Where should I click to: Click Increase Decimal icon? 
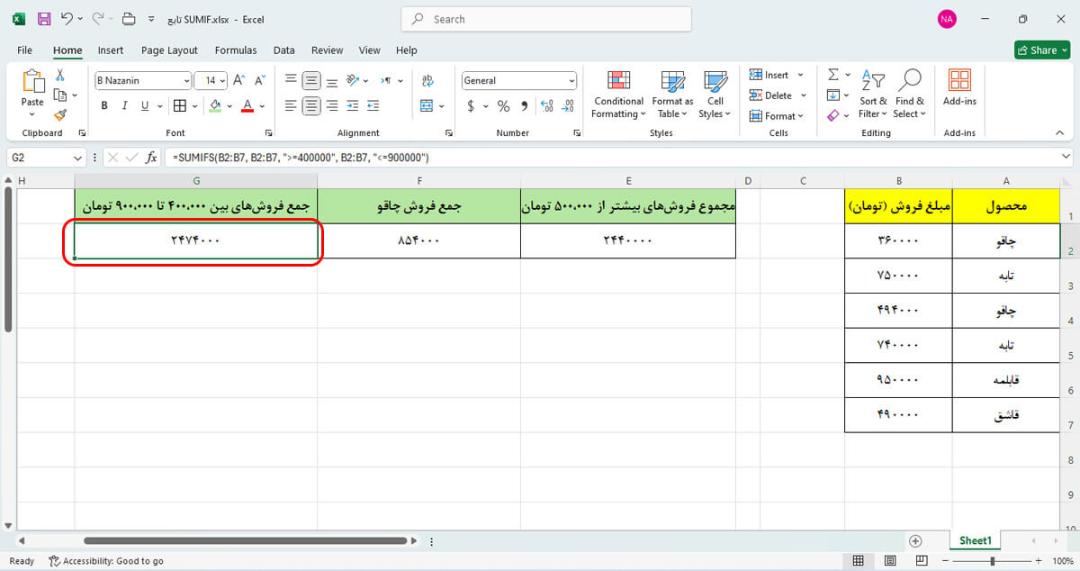[x=547, y=106]
